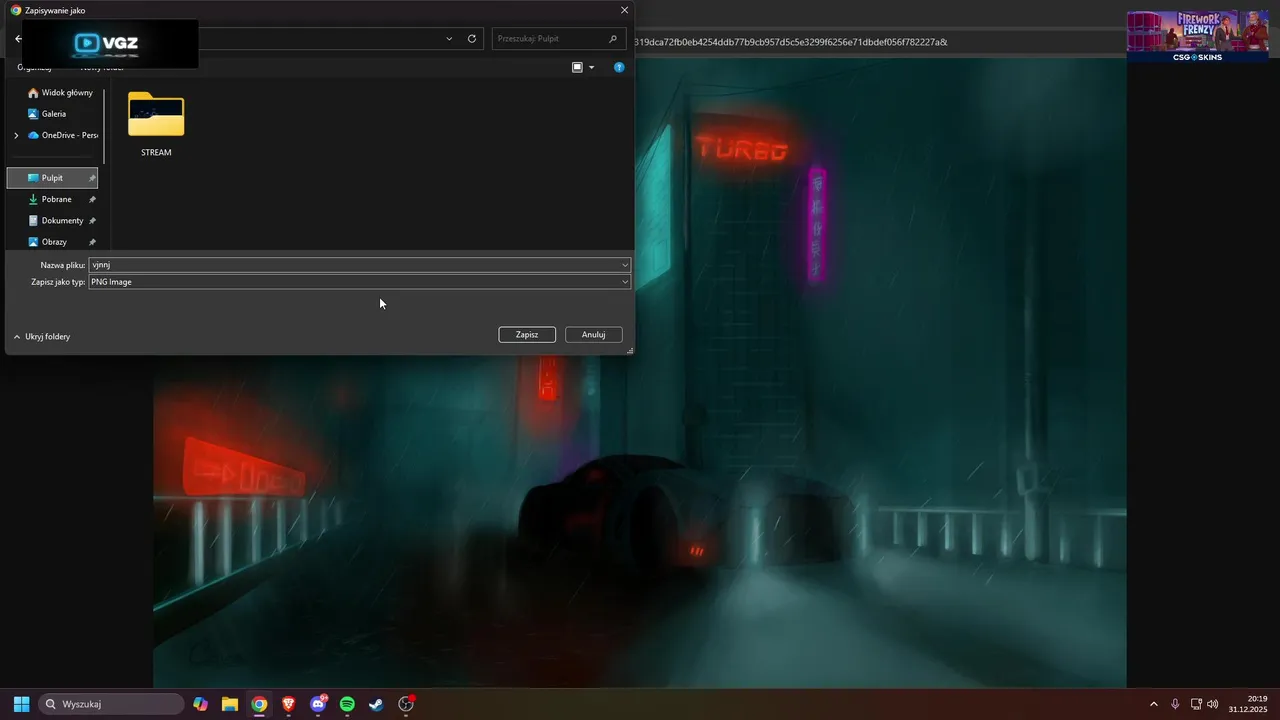Image resolution: width=1280 pixels, height=720 pixels.
Task: Expand the OneDrive tree node
Action: click(16, 135)
